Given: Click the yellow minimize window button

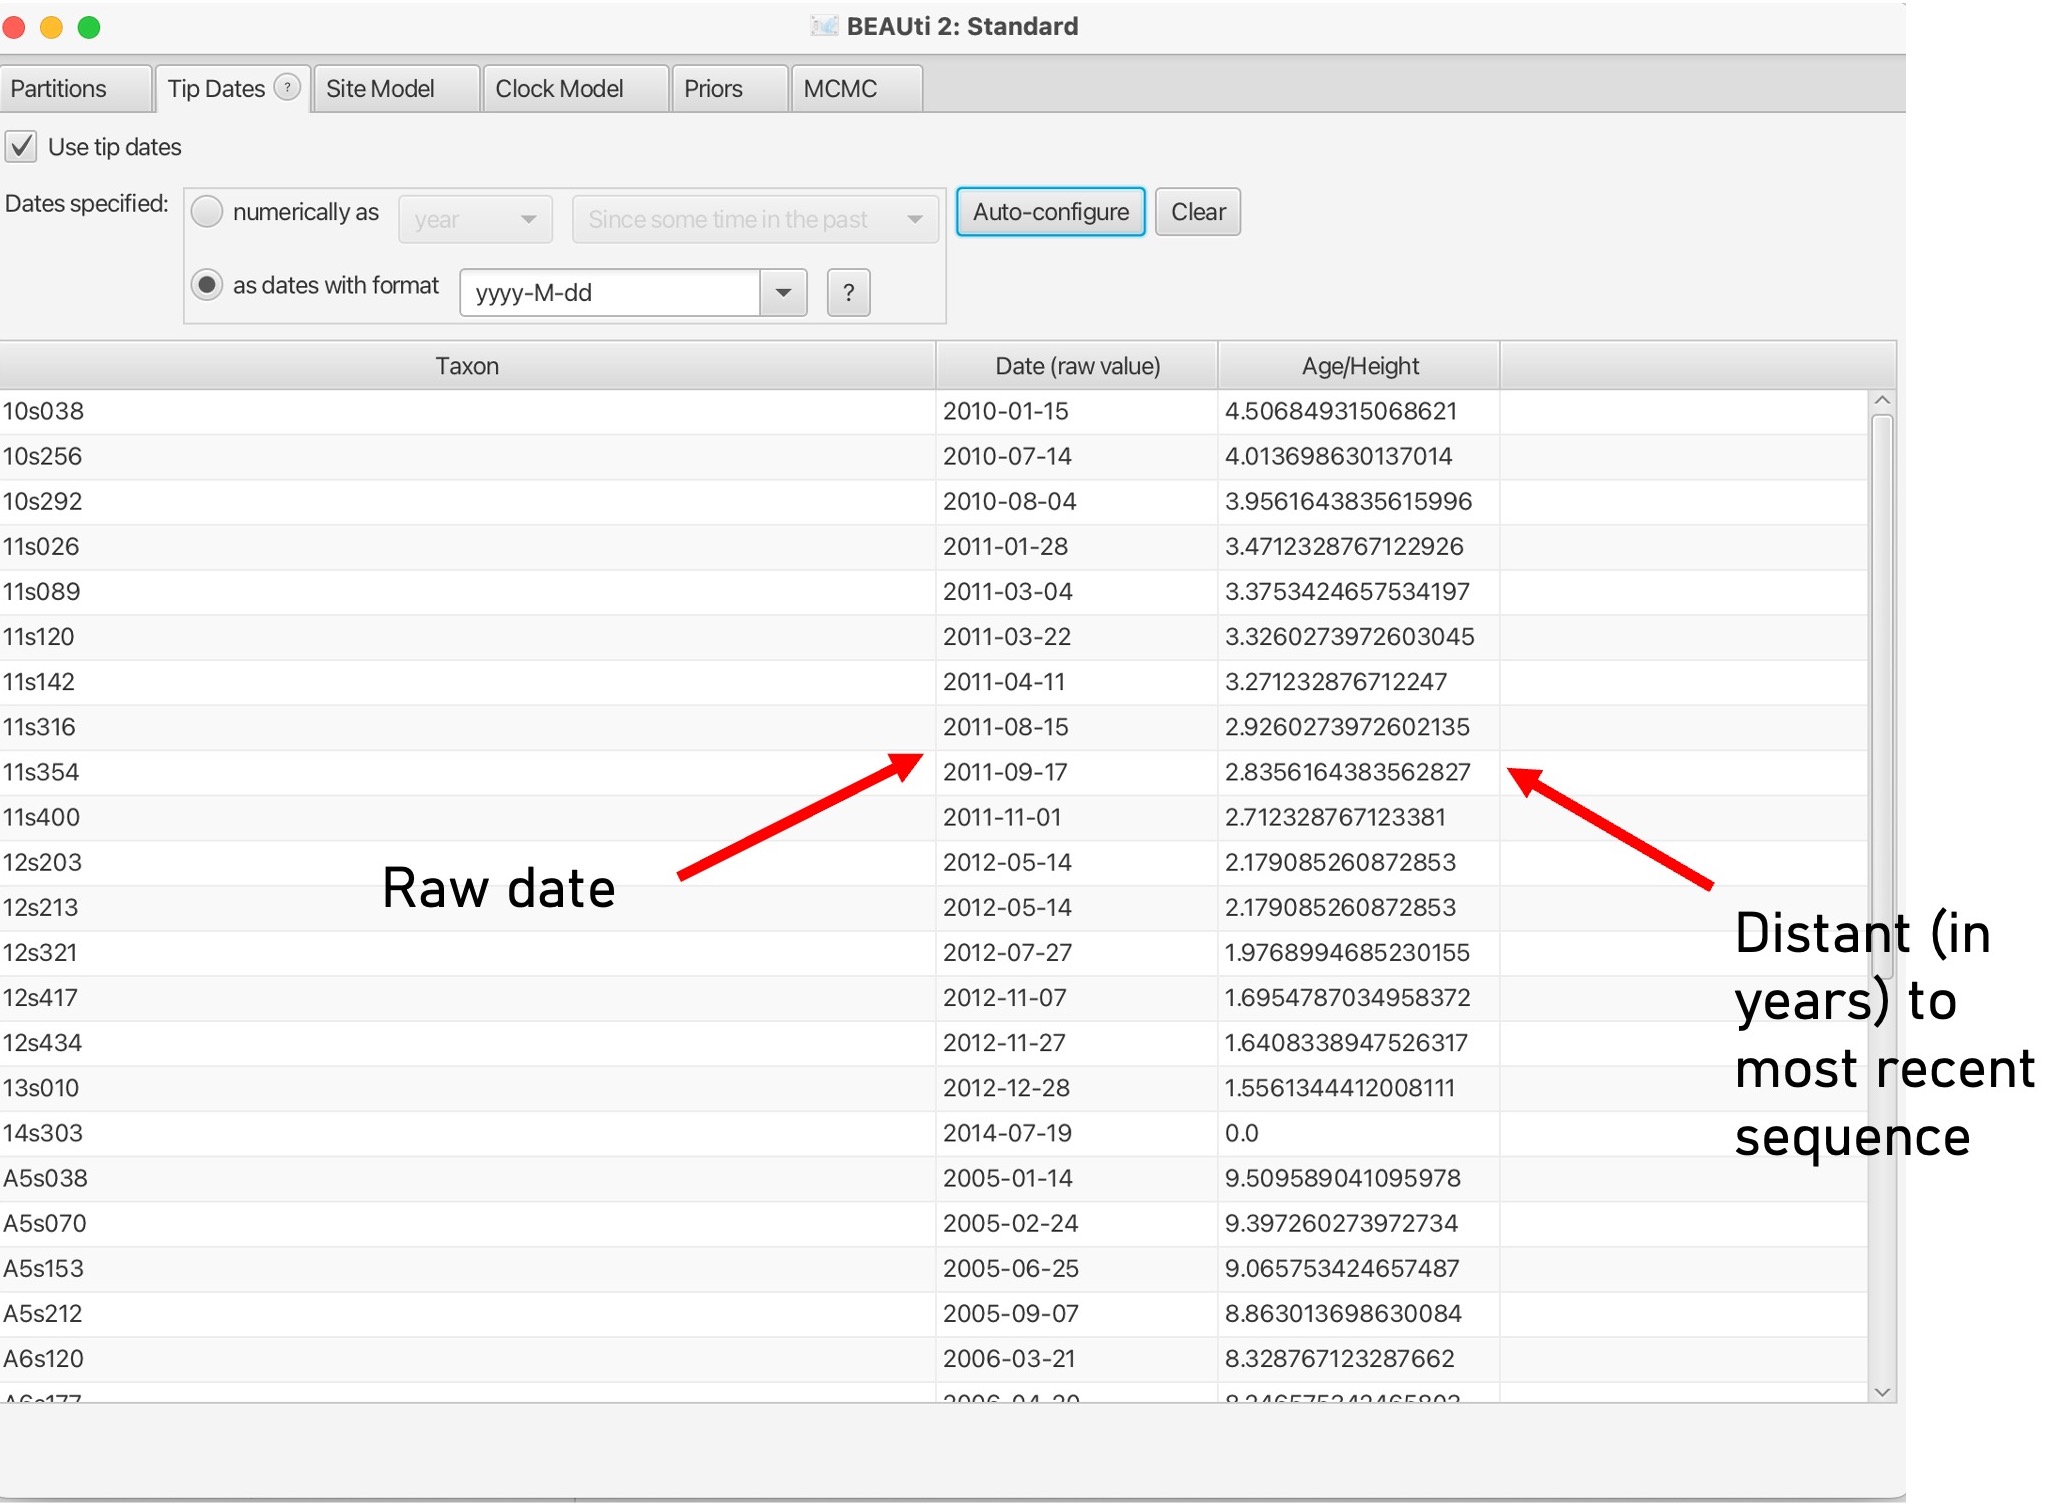Looking at the screenshot, I should [51, 27].
